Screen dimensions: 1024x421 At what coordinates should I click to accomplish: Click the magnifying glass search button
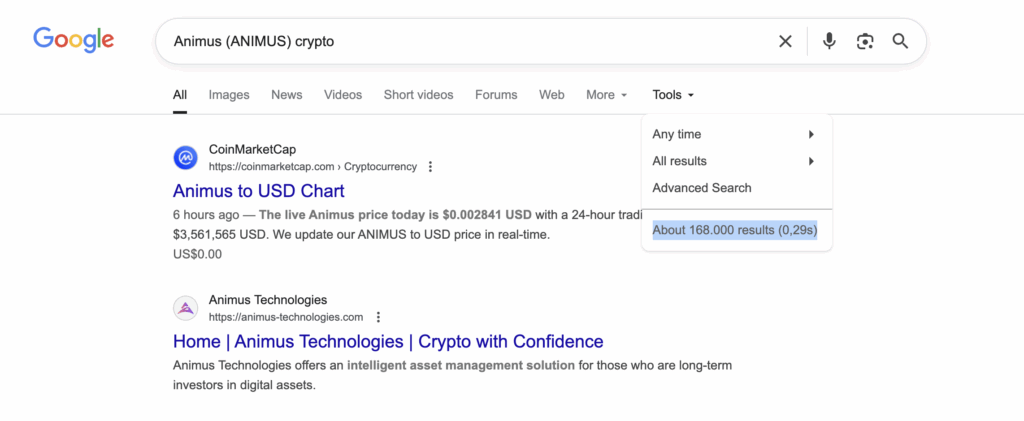coord(900,41)
